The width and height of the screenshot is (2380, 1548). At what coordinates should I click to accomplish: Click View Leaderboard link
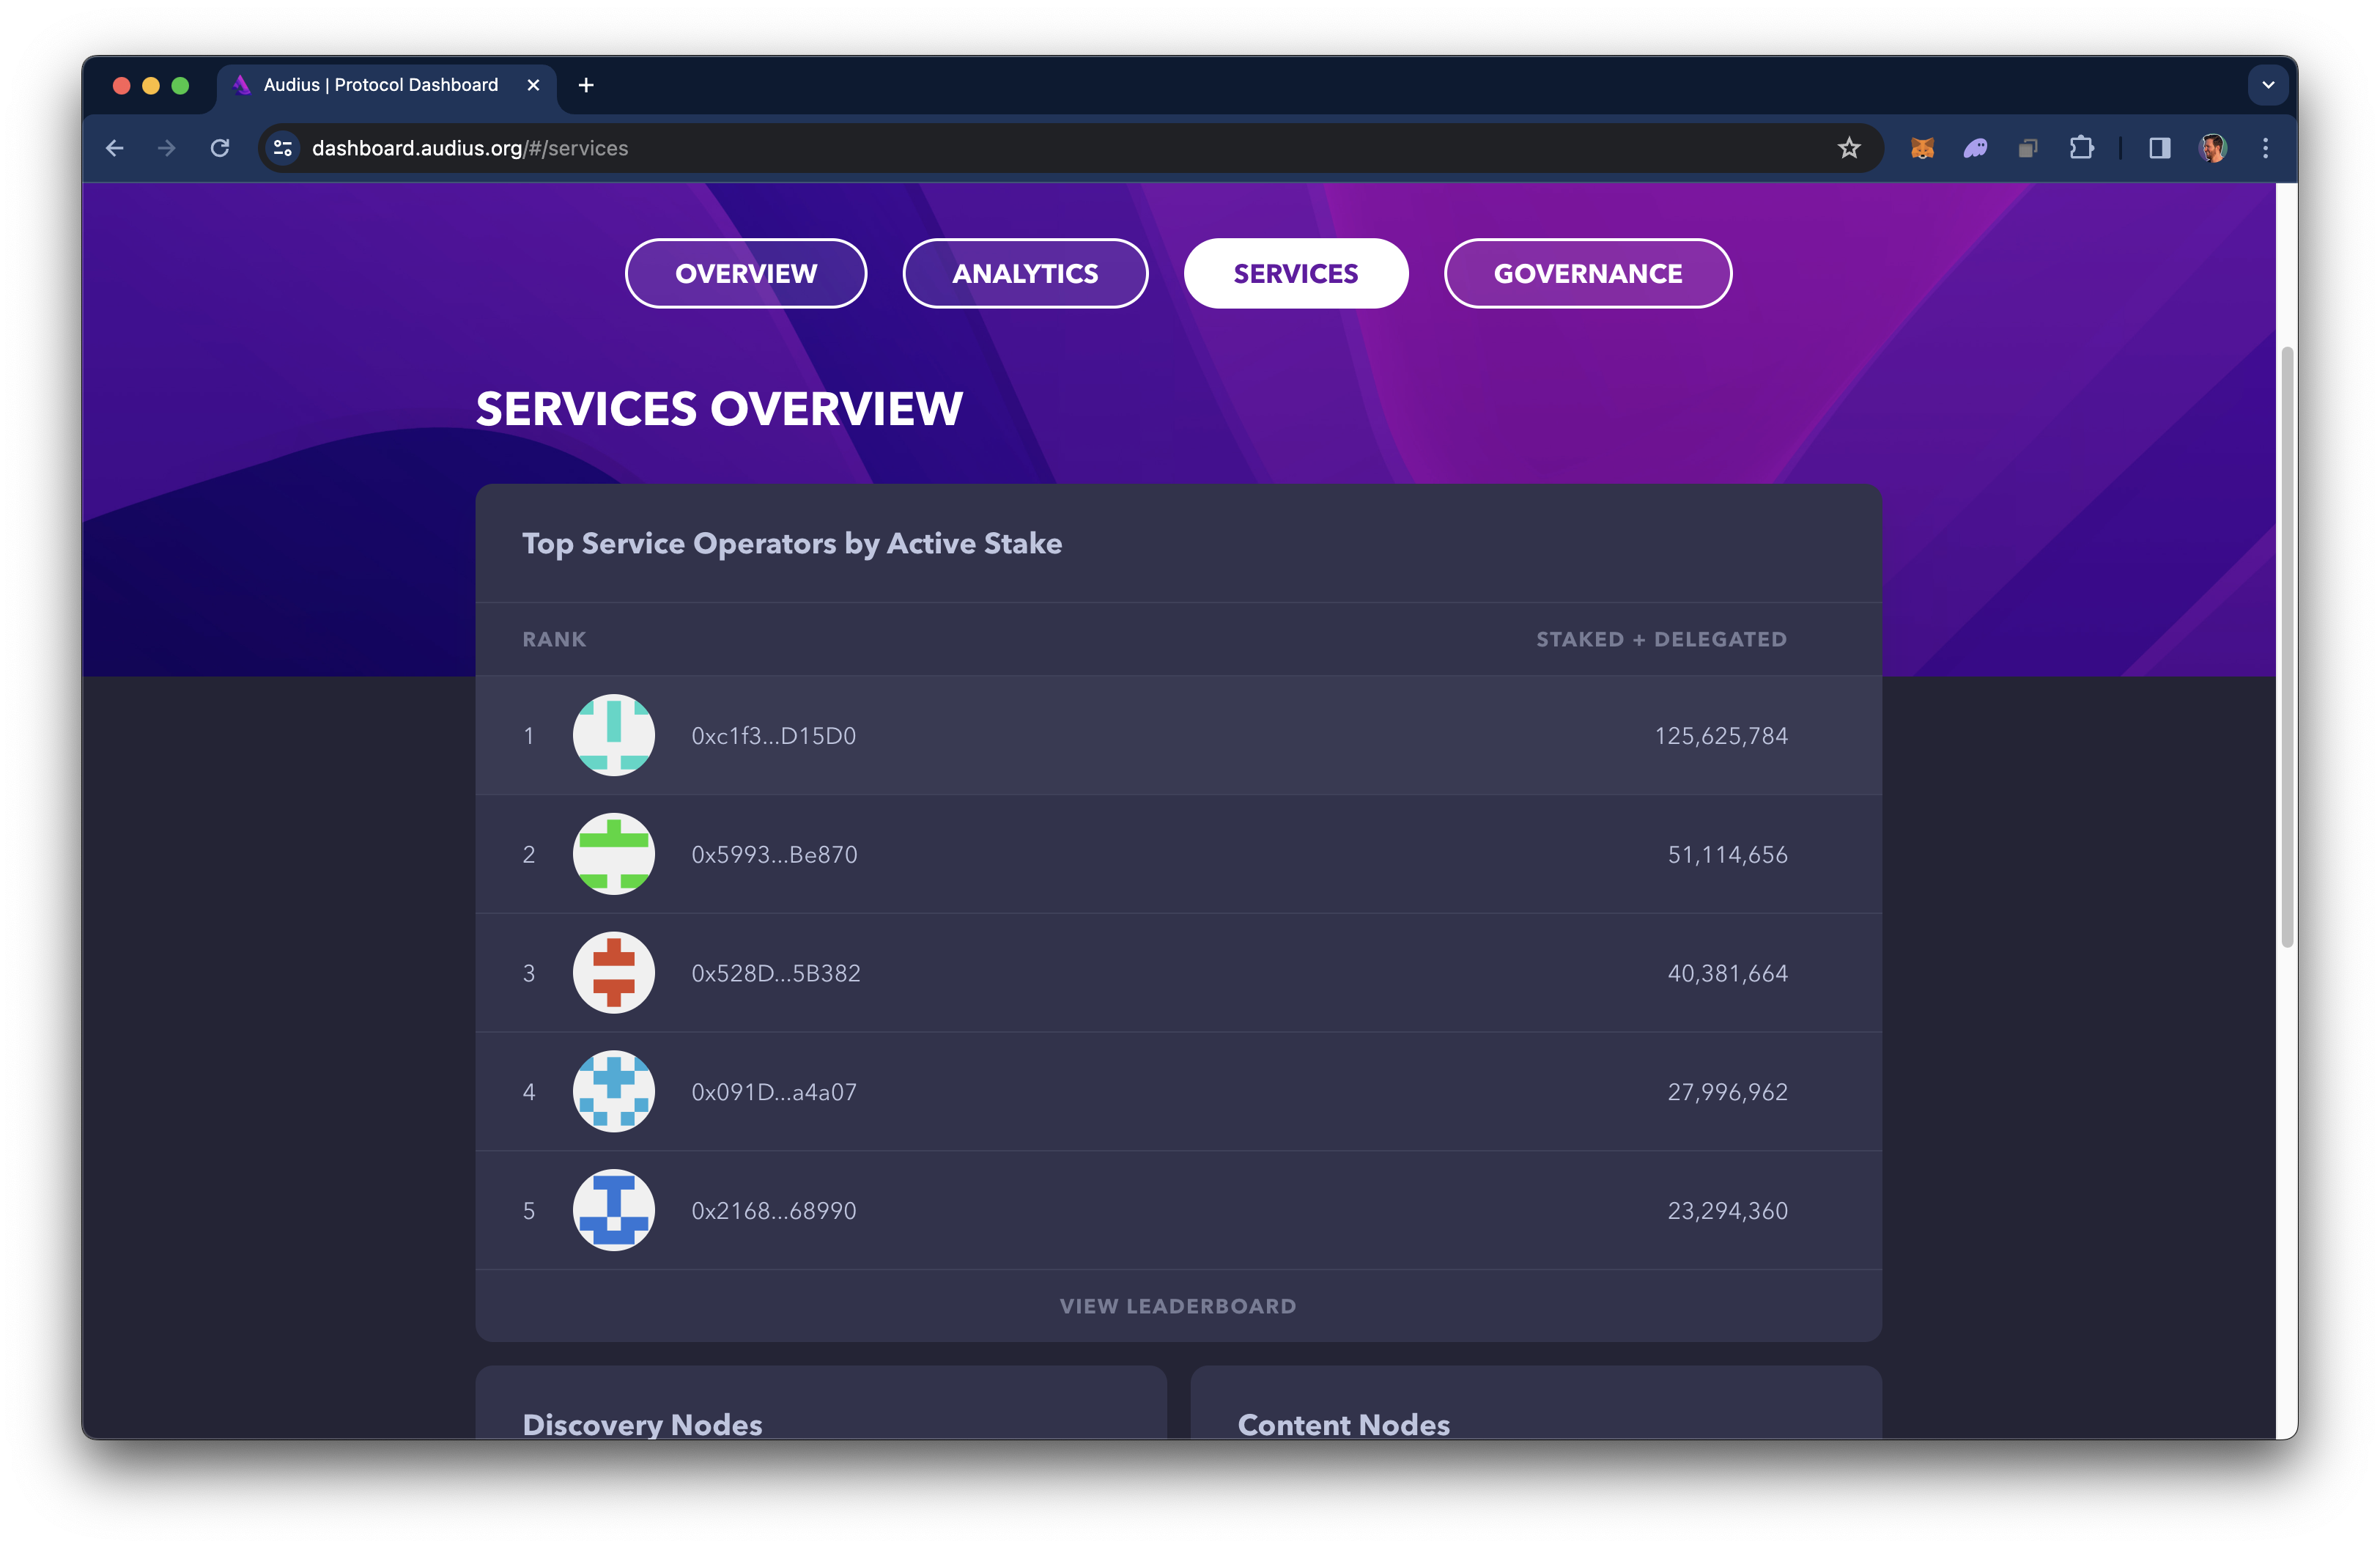(x=1177, y=1306)
